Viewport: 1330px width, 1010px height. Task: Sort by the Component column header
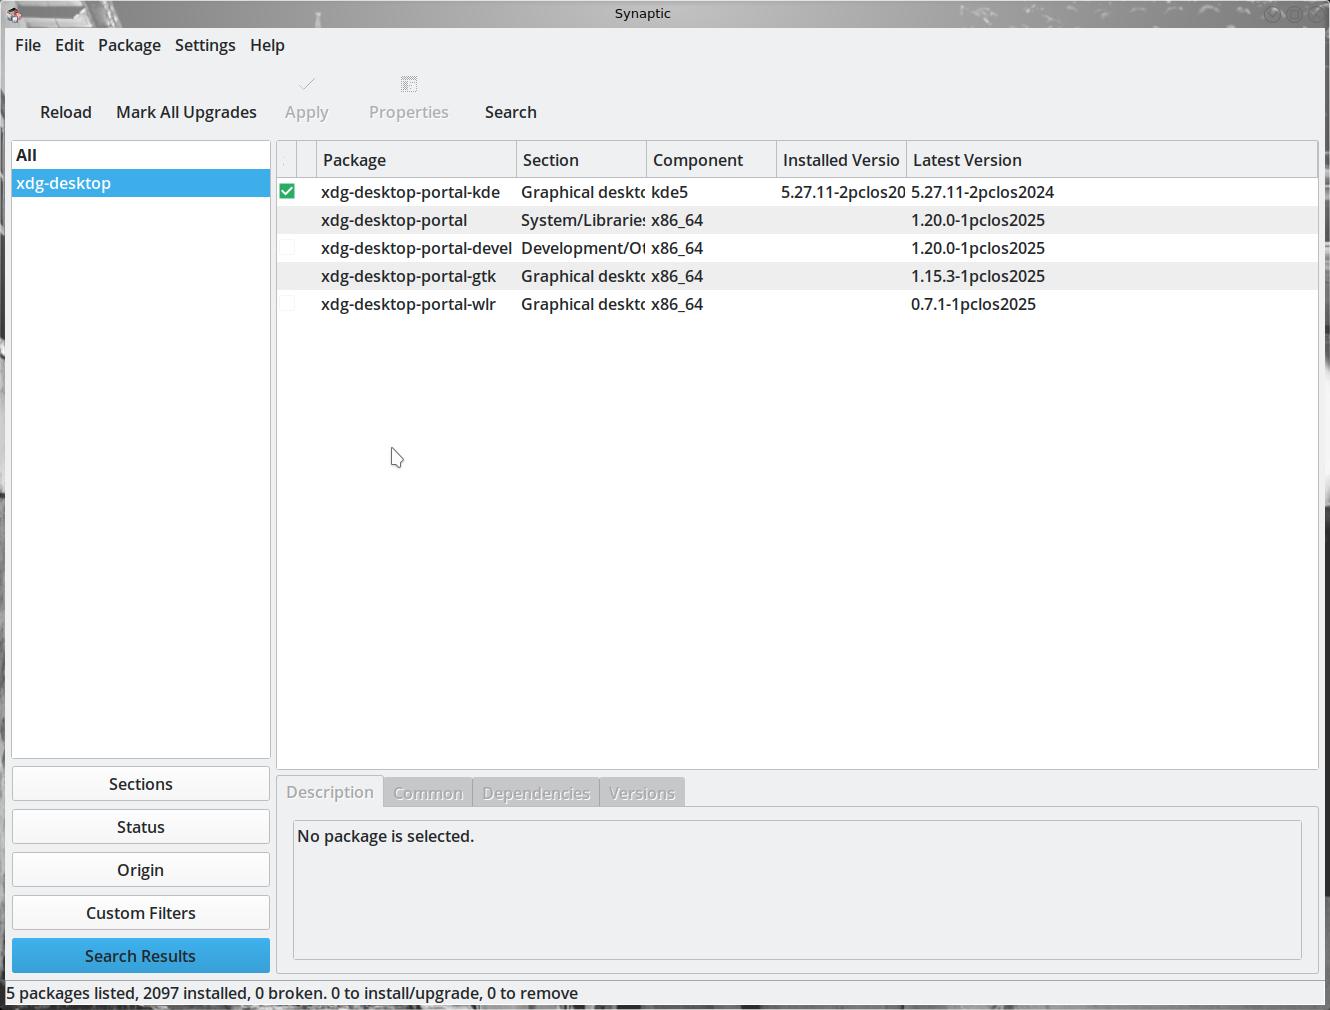712,160
